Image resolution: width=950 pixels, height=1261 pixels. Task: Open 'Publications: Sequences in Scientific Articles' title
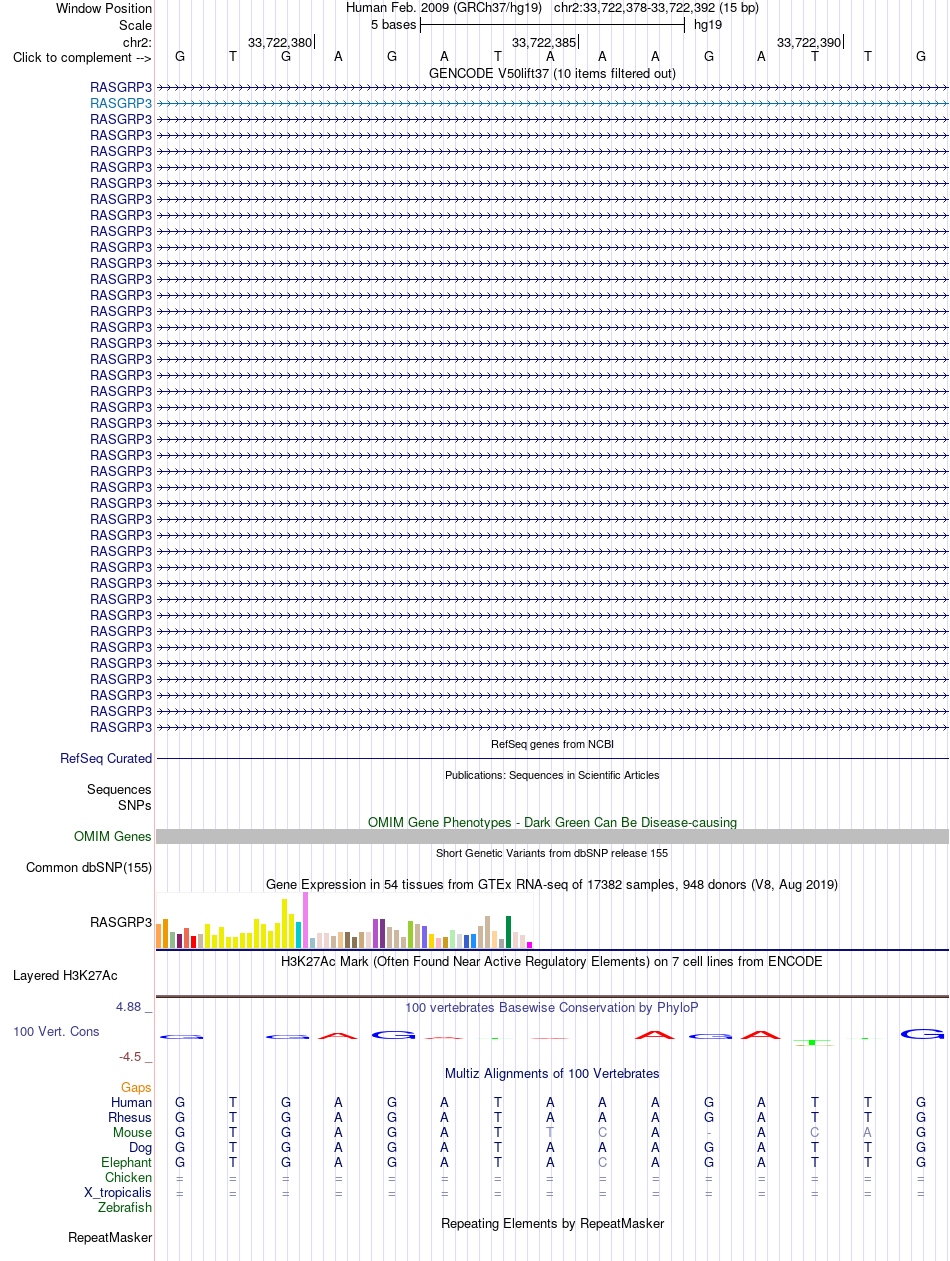552,775
